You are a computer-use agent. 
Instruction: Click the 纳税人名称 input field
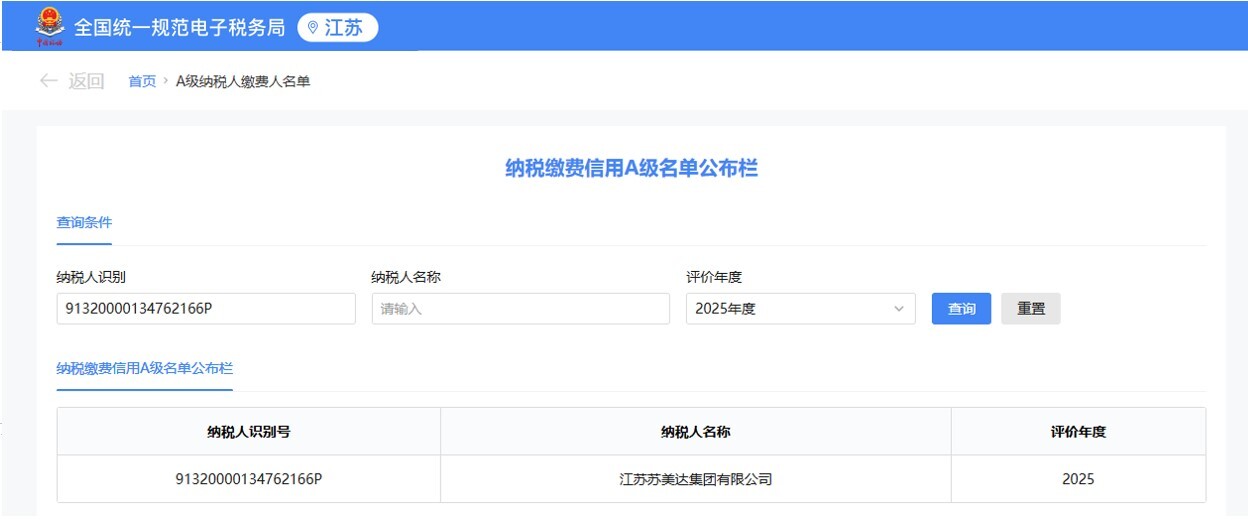coord(521,309)
